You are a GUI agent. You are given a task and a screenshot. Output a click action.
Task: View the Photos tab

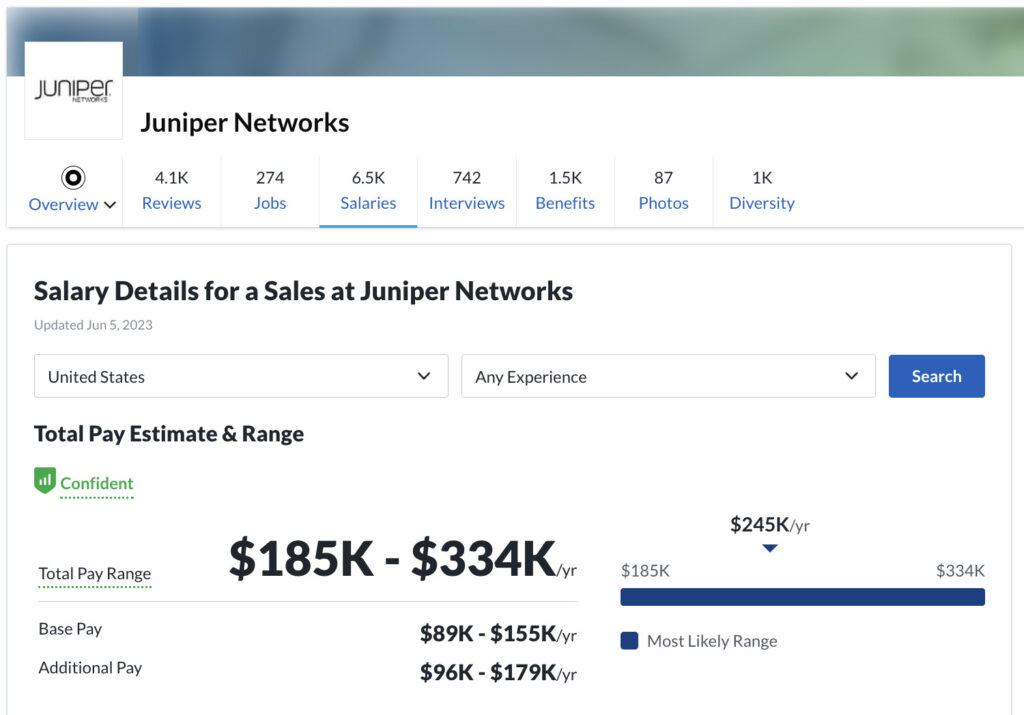pos(664,191)
